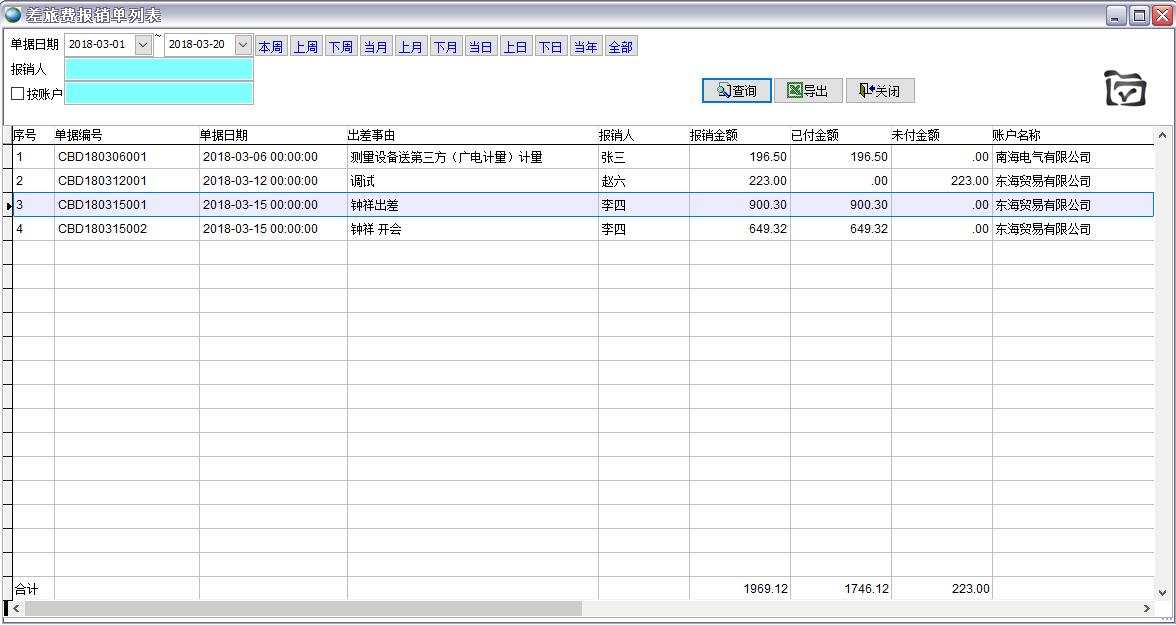Close the list with the 关闭 button

(880, 91)
